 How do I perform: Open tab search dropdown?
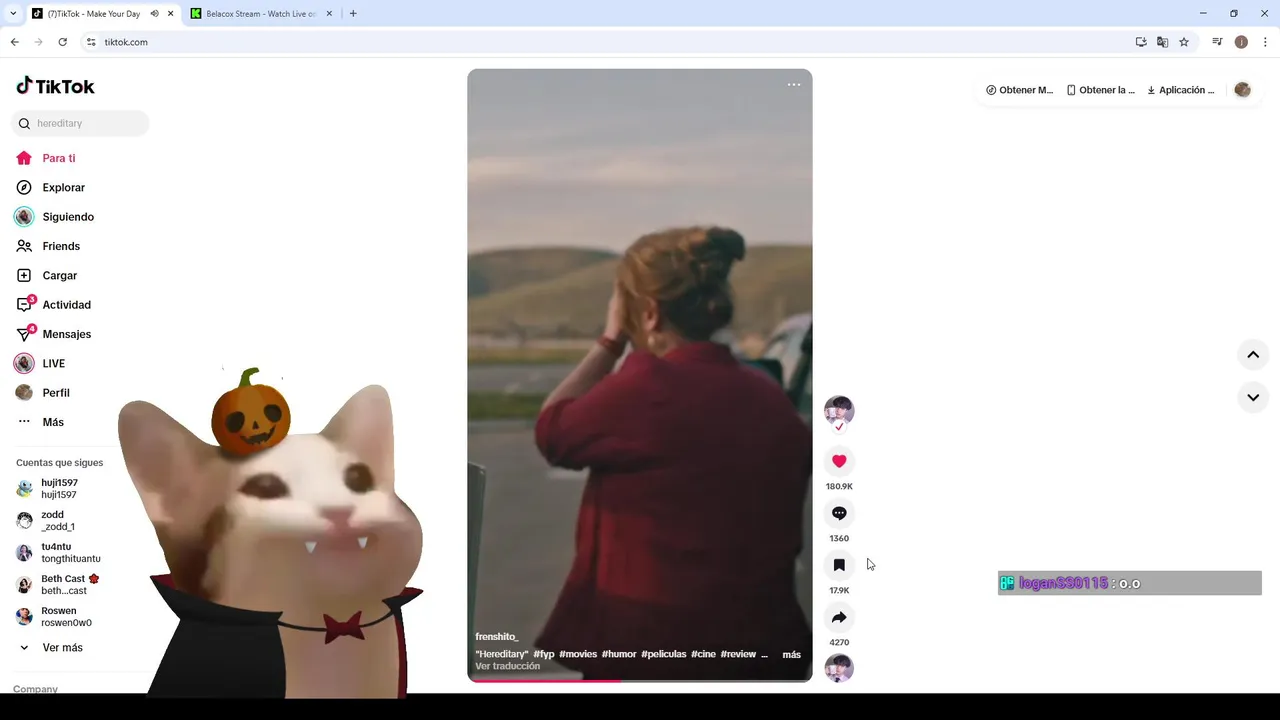coord(13,14)
